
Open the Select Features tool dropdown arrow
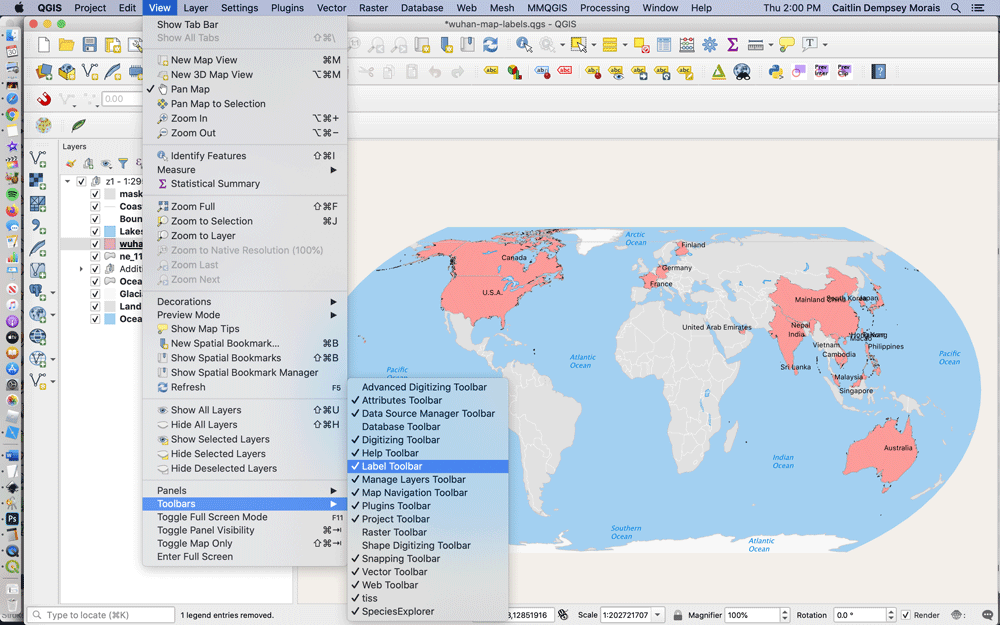point(594,45)
